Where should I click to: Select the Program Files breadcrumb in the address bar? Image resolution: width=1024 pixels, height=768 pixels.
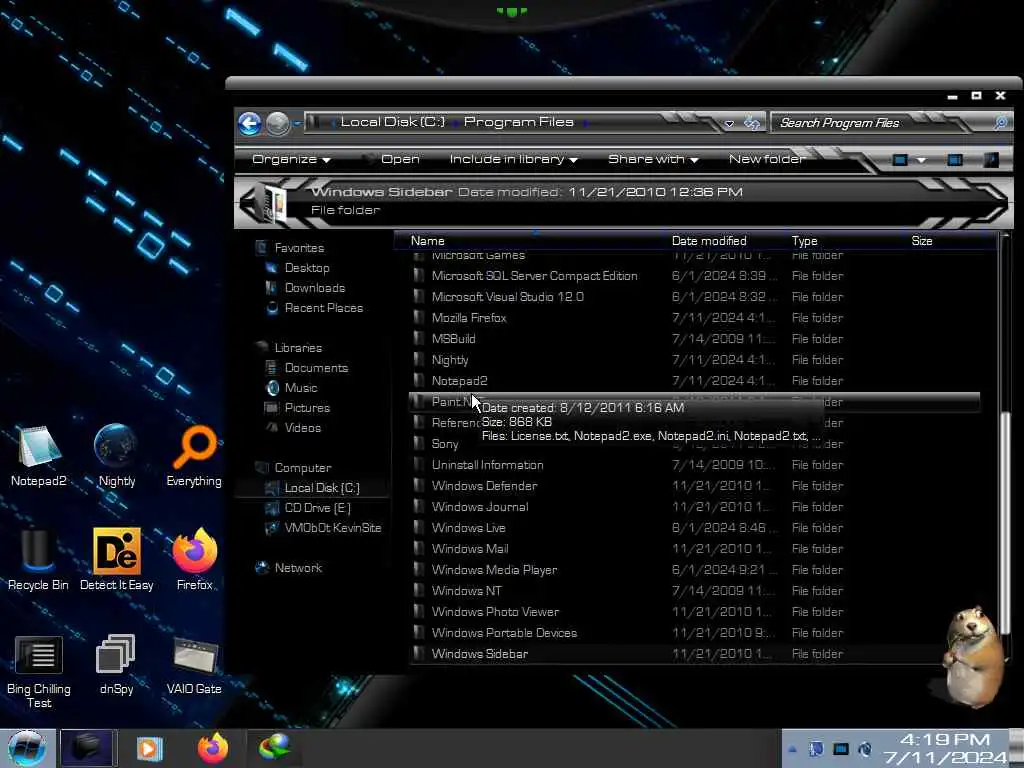(x=519, y=122)
